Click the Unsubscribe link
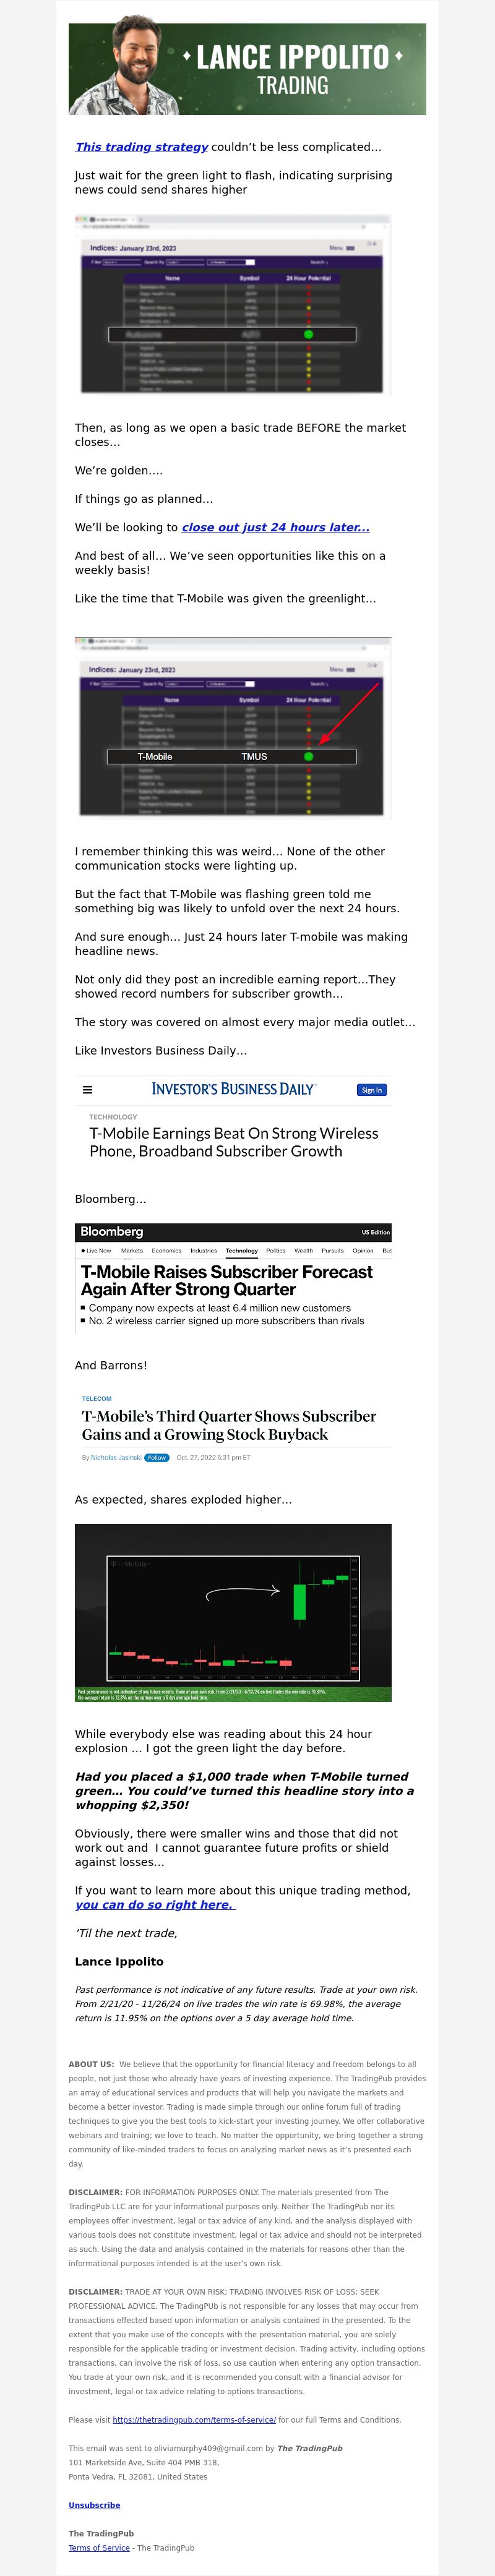The image size is (495, 2576). (94, 2505)
